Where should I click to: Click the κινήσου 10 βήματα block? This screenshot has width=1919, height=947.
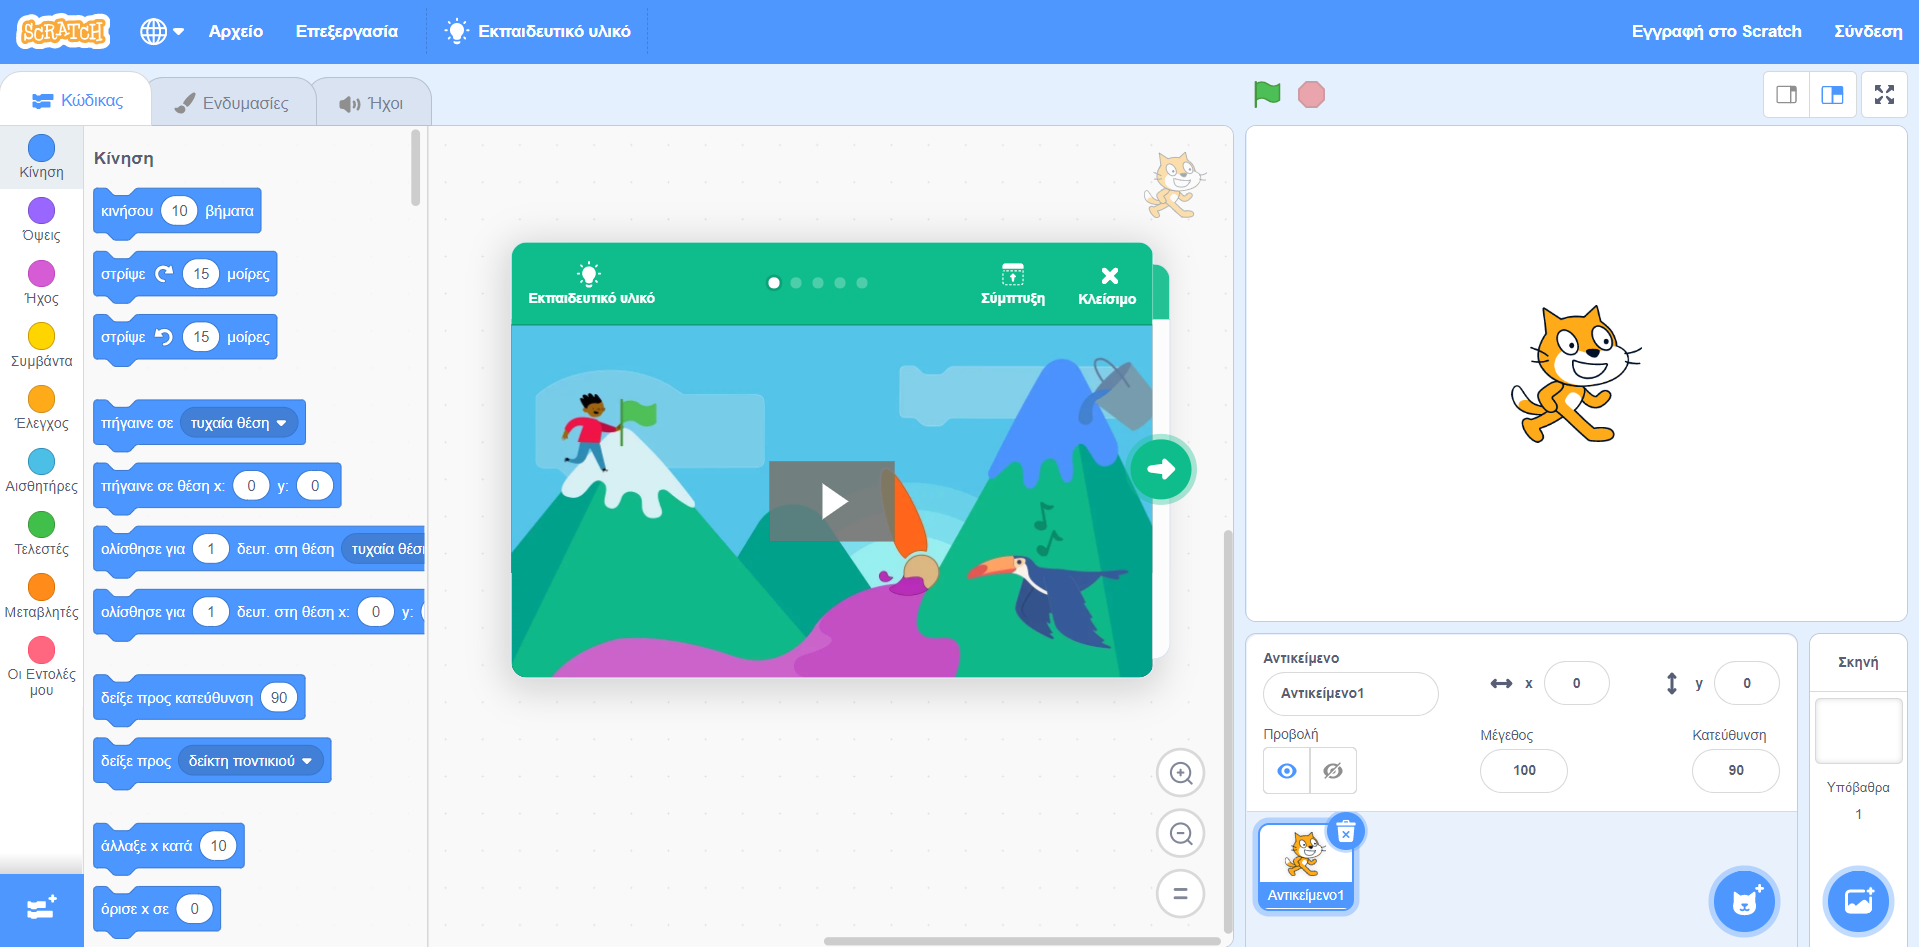pyautogui.click(x=177, y=211)
